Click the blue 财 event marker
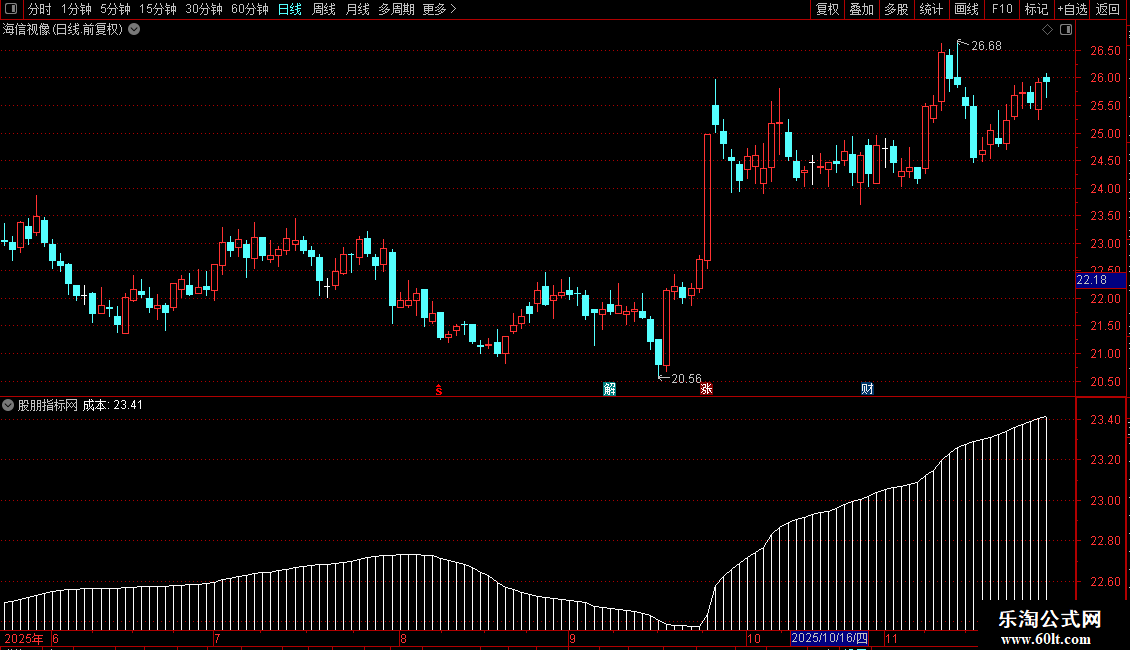Viewport: 1130px width, 650px height. click(868, 389)
